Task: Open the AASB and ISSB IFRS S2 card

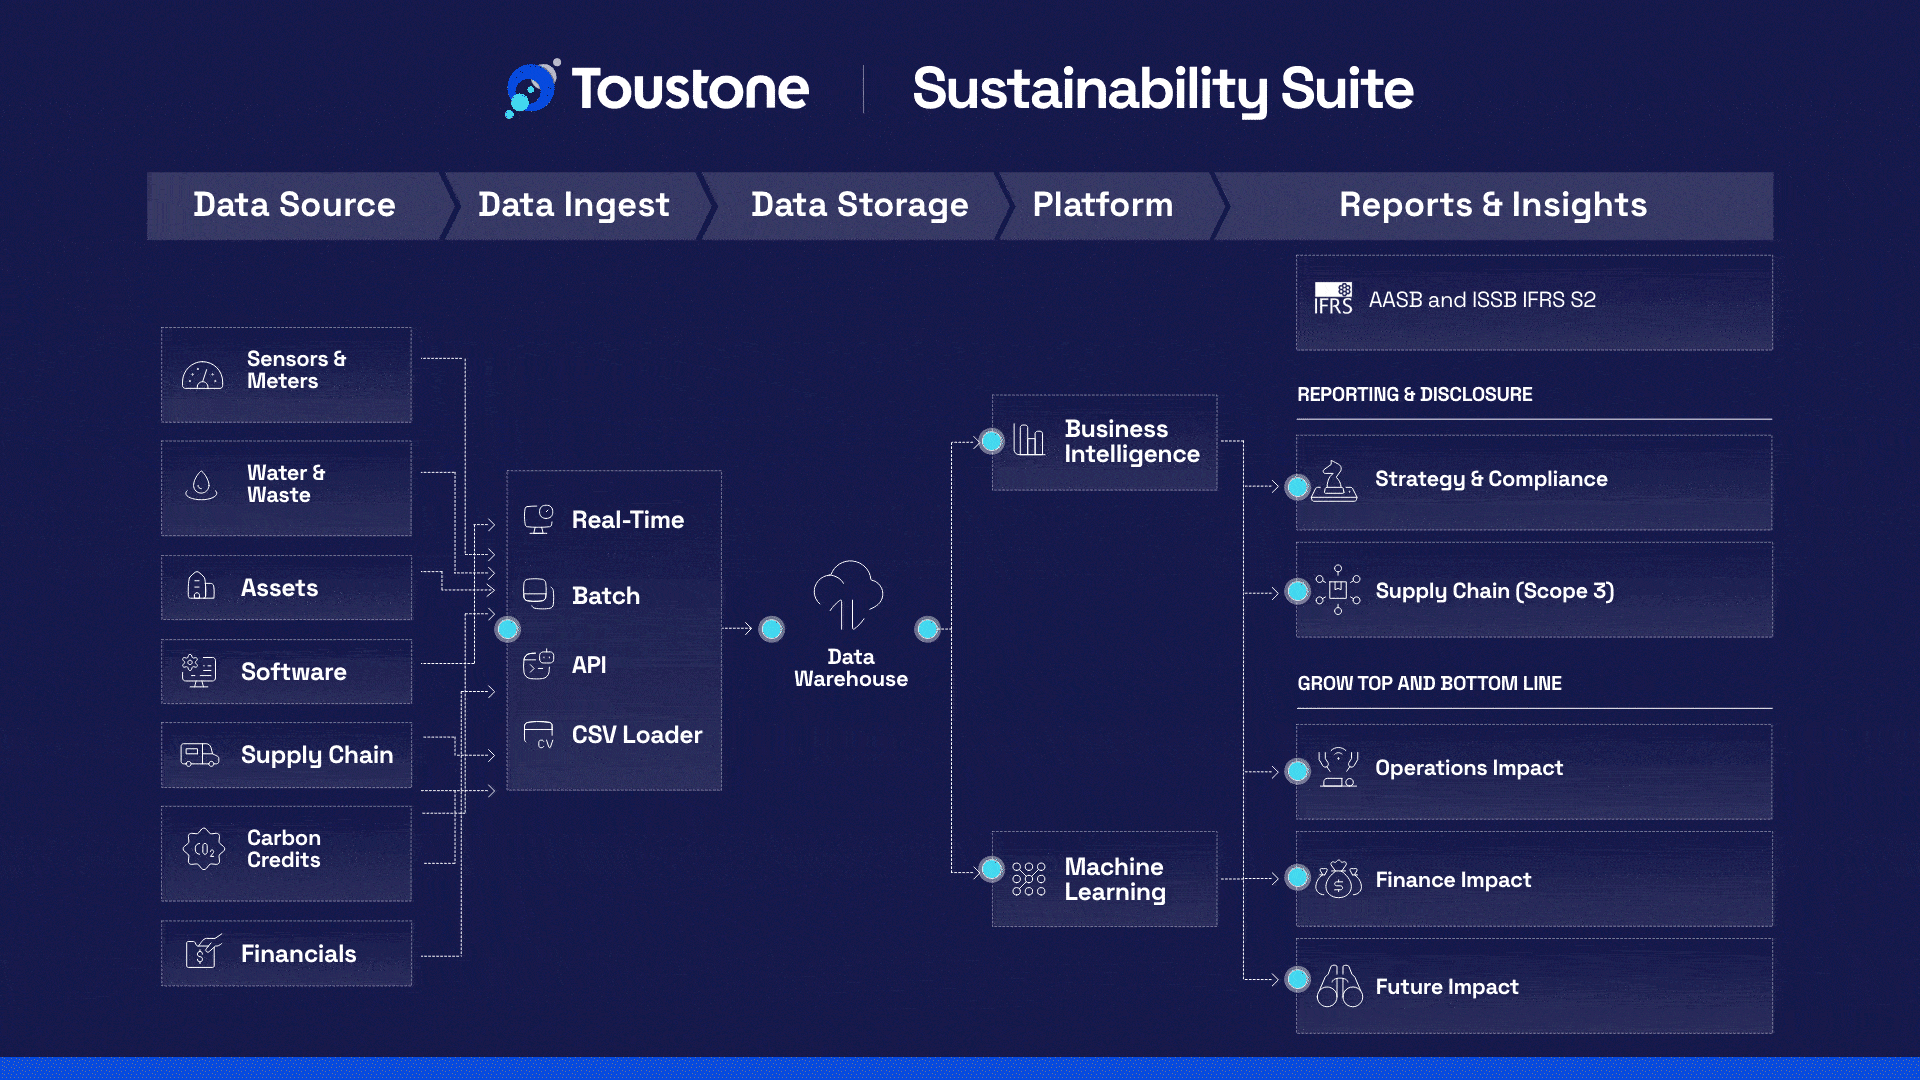Action: click(x=1534, y=302)
